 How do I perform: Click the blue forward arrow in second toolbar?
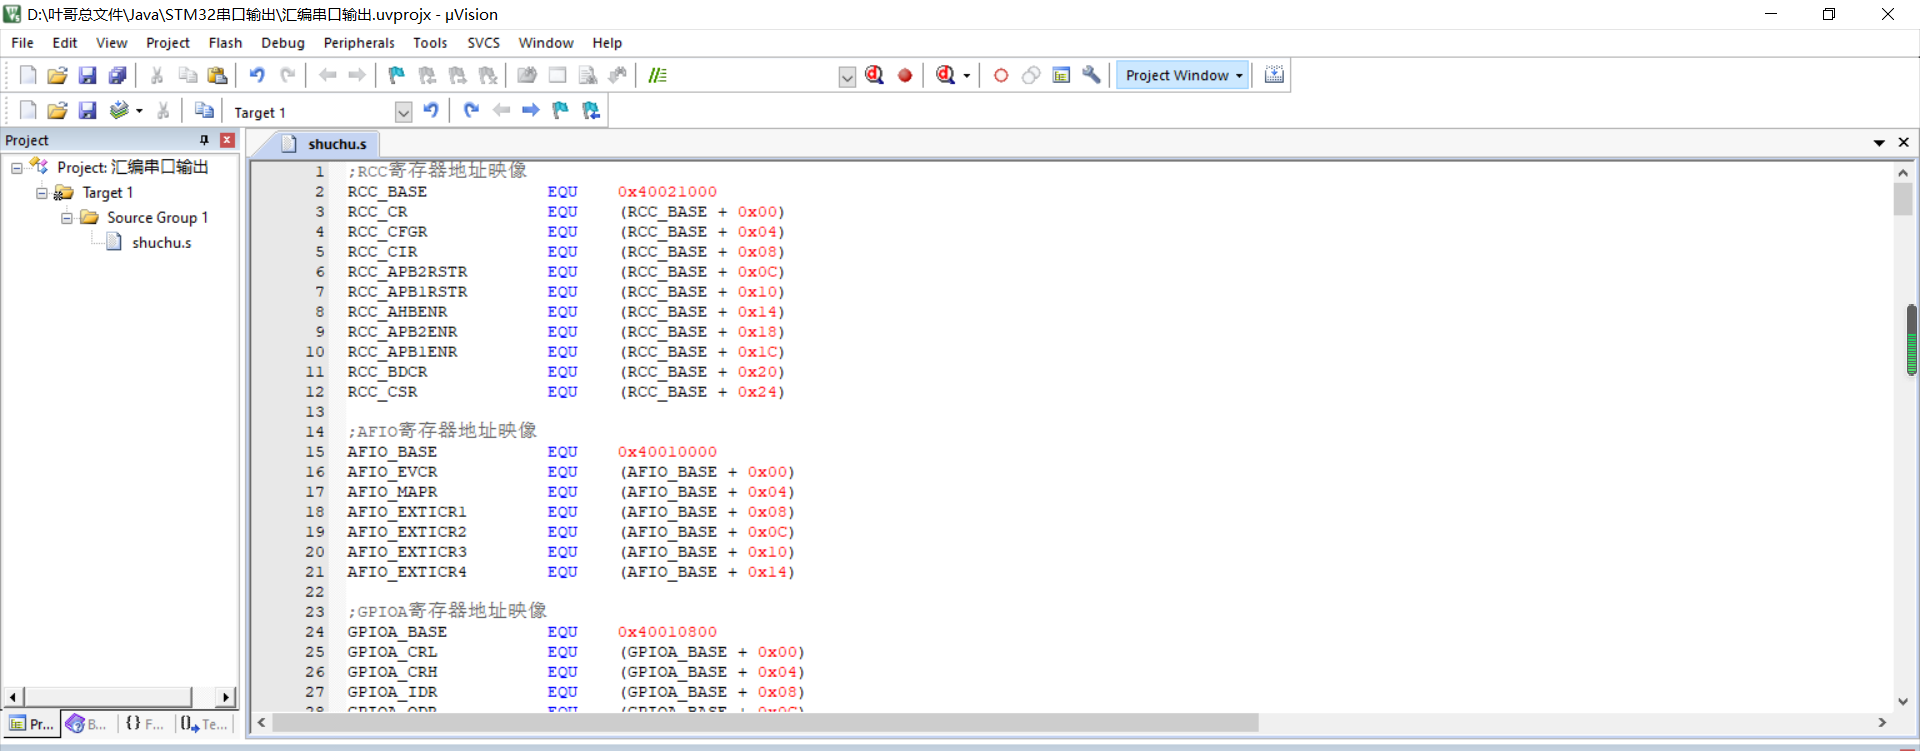pyautogui.click(x=531, y=110)
